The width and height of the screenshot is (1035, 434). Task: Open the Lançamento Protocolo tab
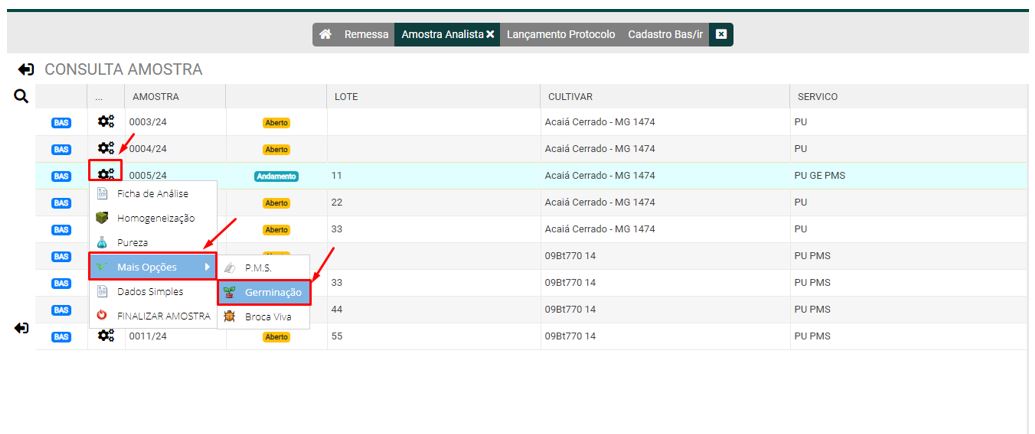click(561, 35)
